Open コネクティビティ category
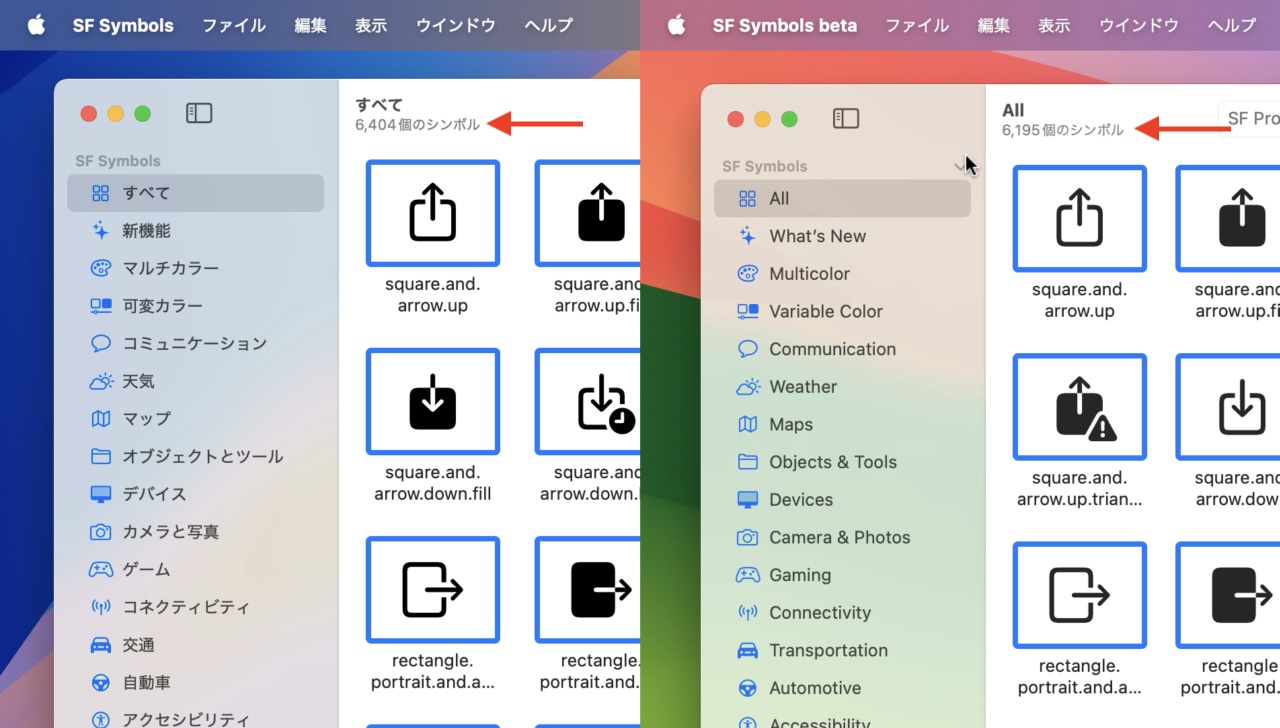This screenshot has height=728, width=1280. click(196, 607)
